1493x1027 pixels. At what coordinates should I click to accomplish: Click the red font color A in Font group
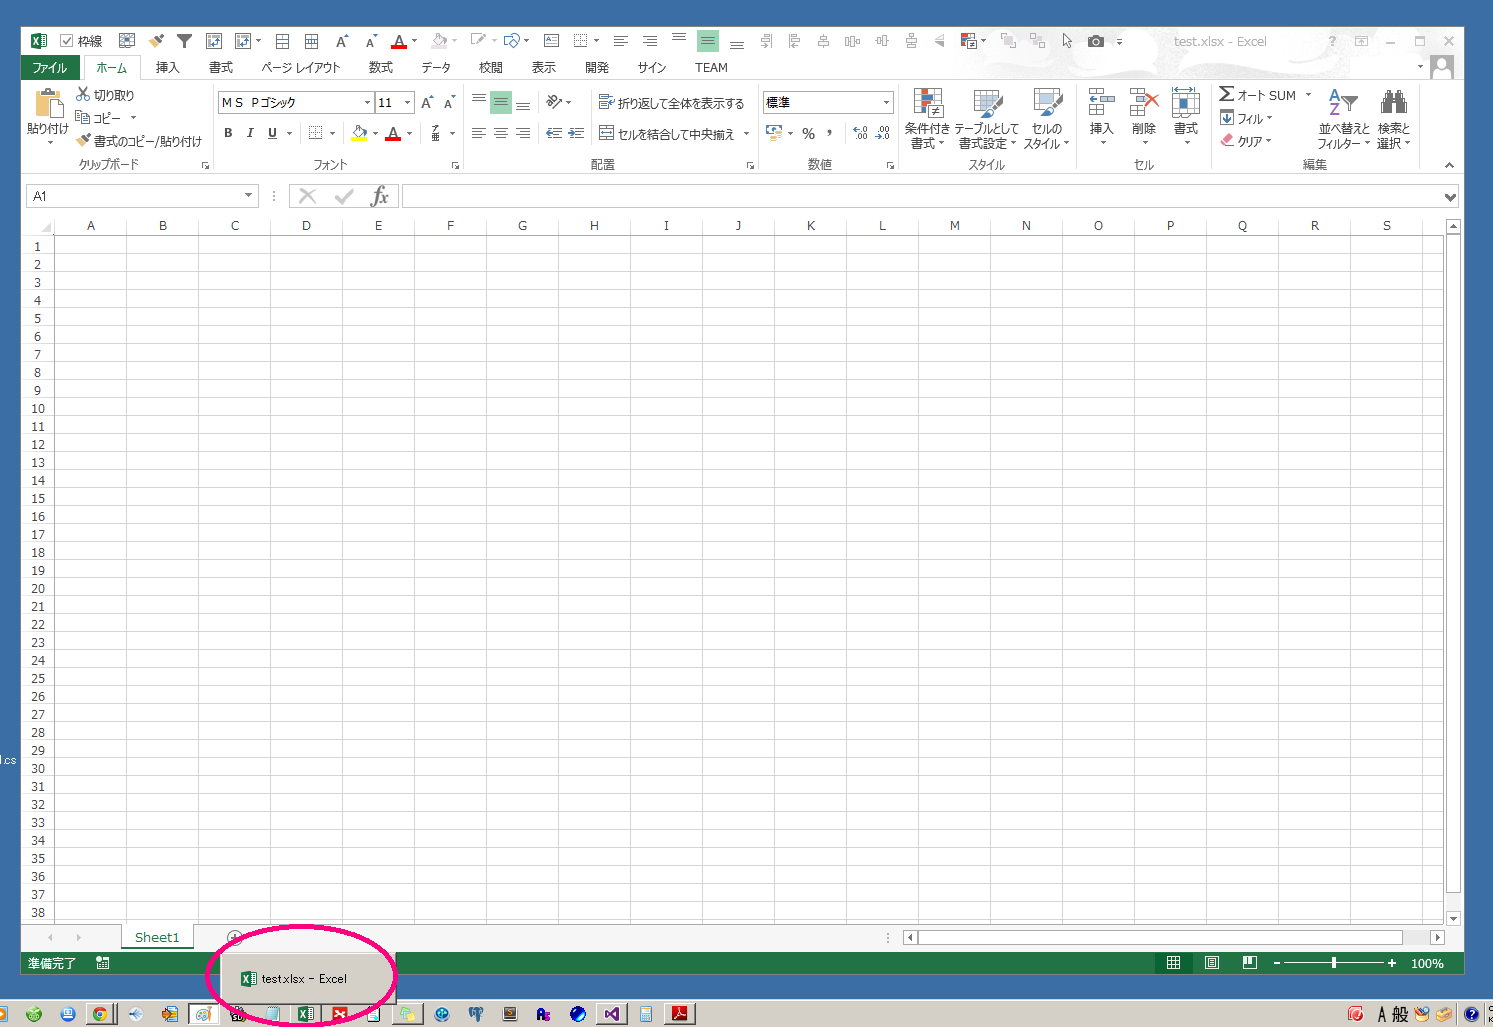tap(393, 133)
